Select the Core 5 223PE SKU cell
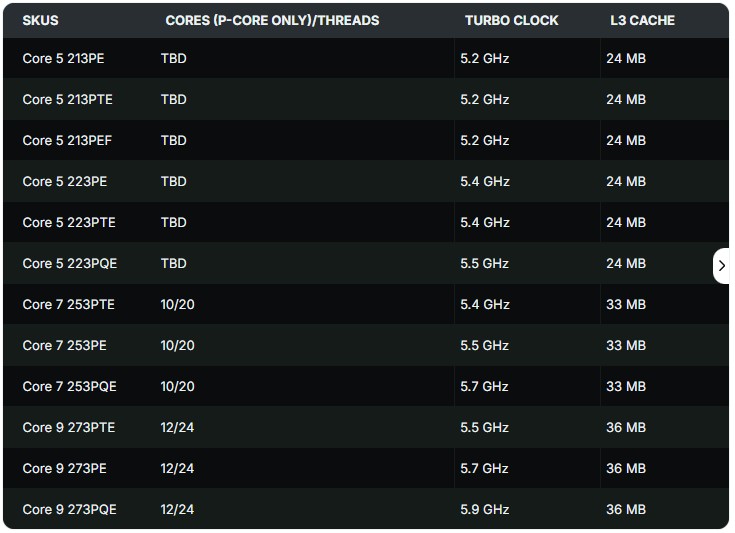This screenshot has width=735, height=533. [64, 182]
